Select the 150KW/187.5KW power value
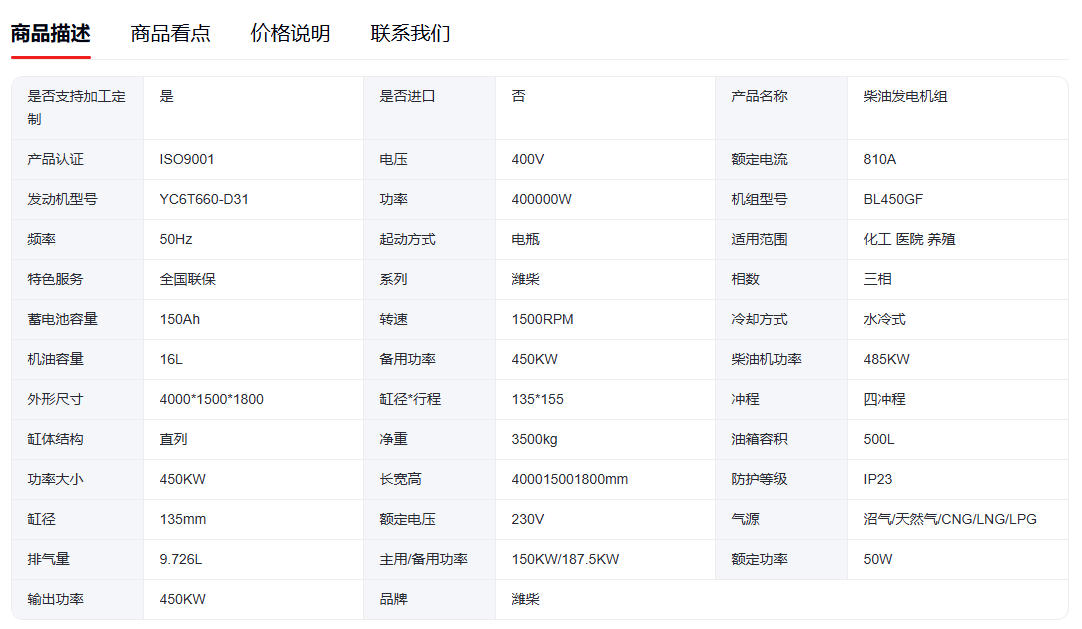The height and width of the screenshot is (629, 1082). coord(565,559)
